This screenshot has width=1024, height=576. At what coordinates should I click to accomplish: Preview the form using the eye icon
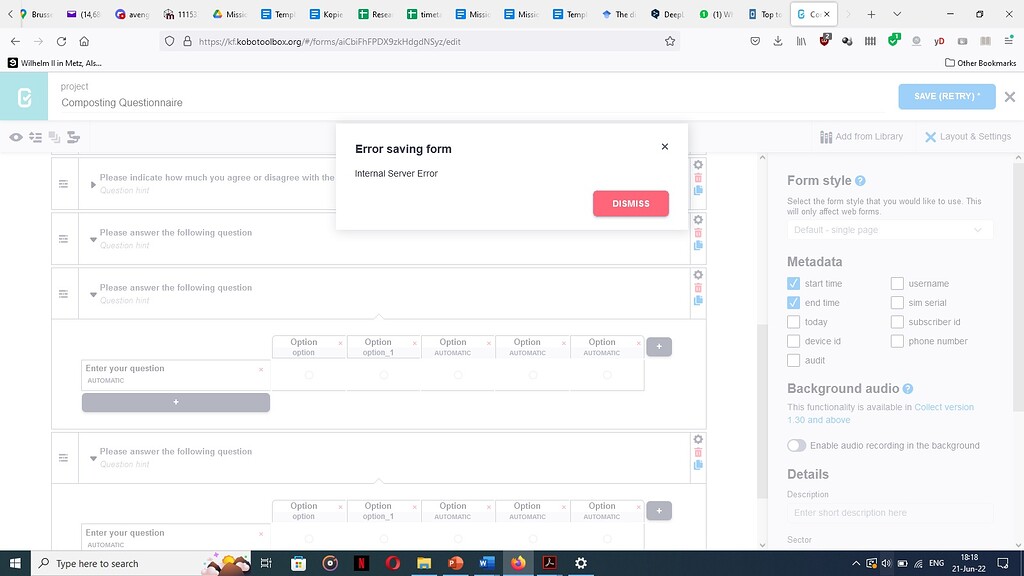click(16, 137)
